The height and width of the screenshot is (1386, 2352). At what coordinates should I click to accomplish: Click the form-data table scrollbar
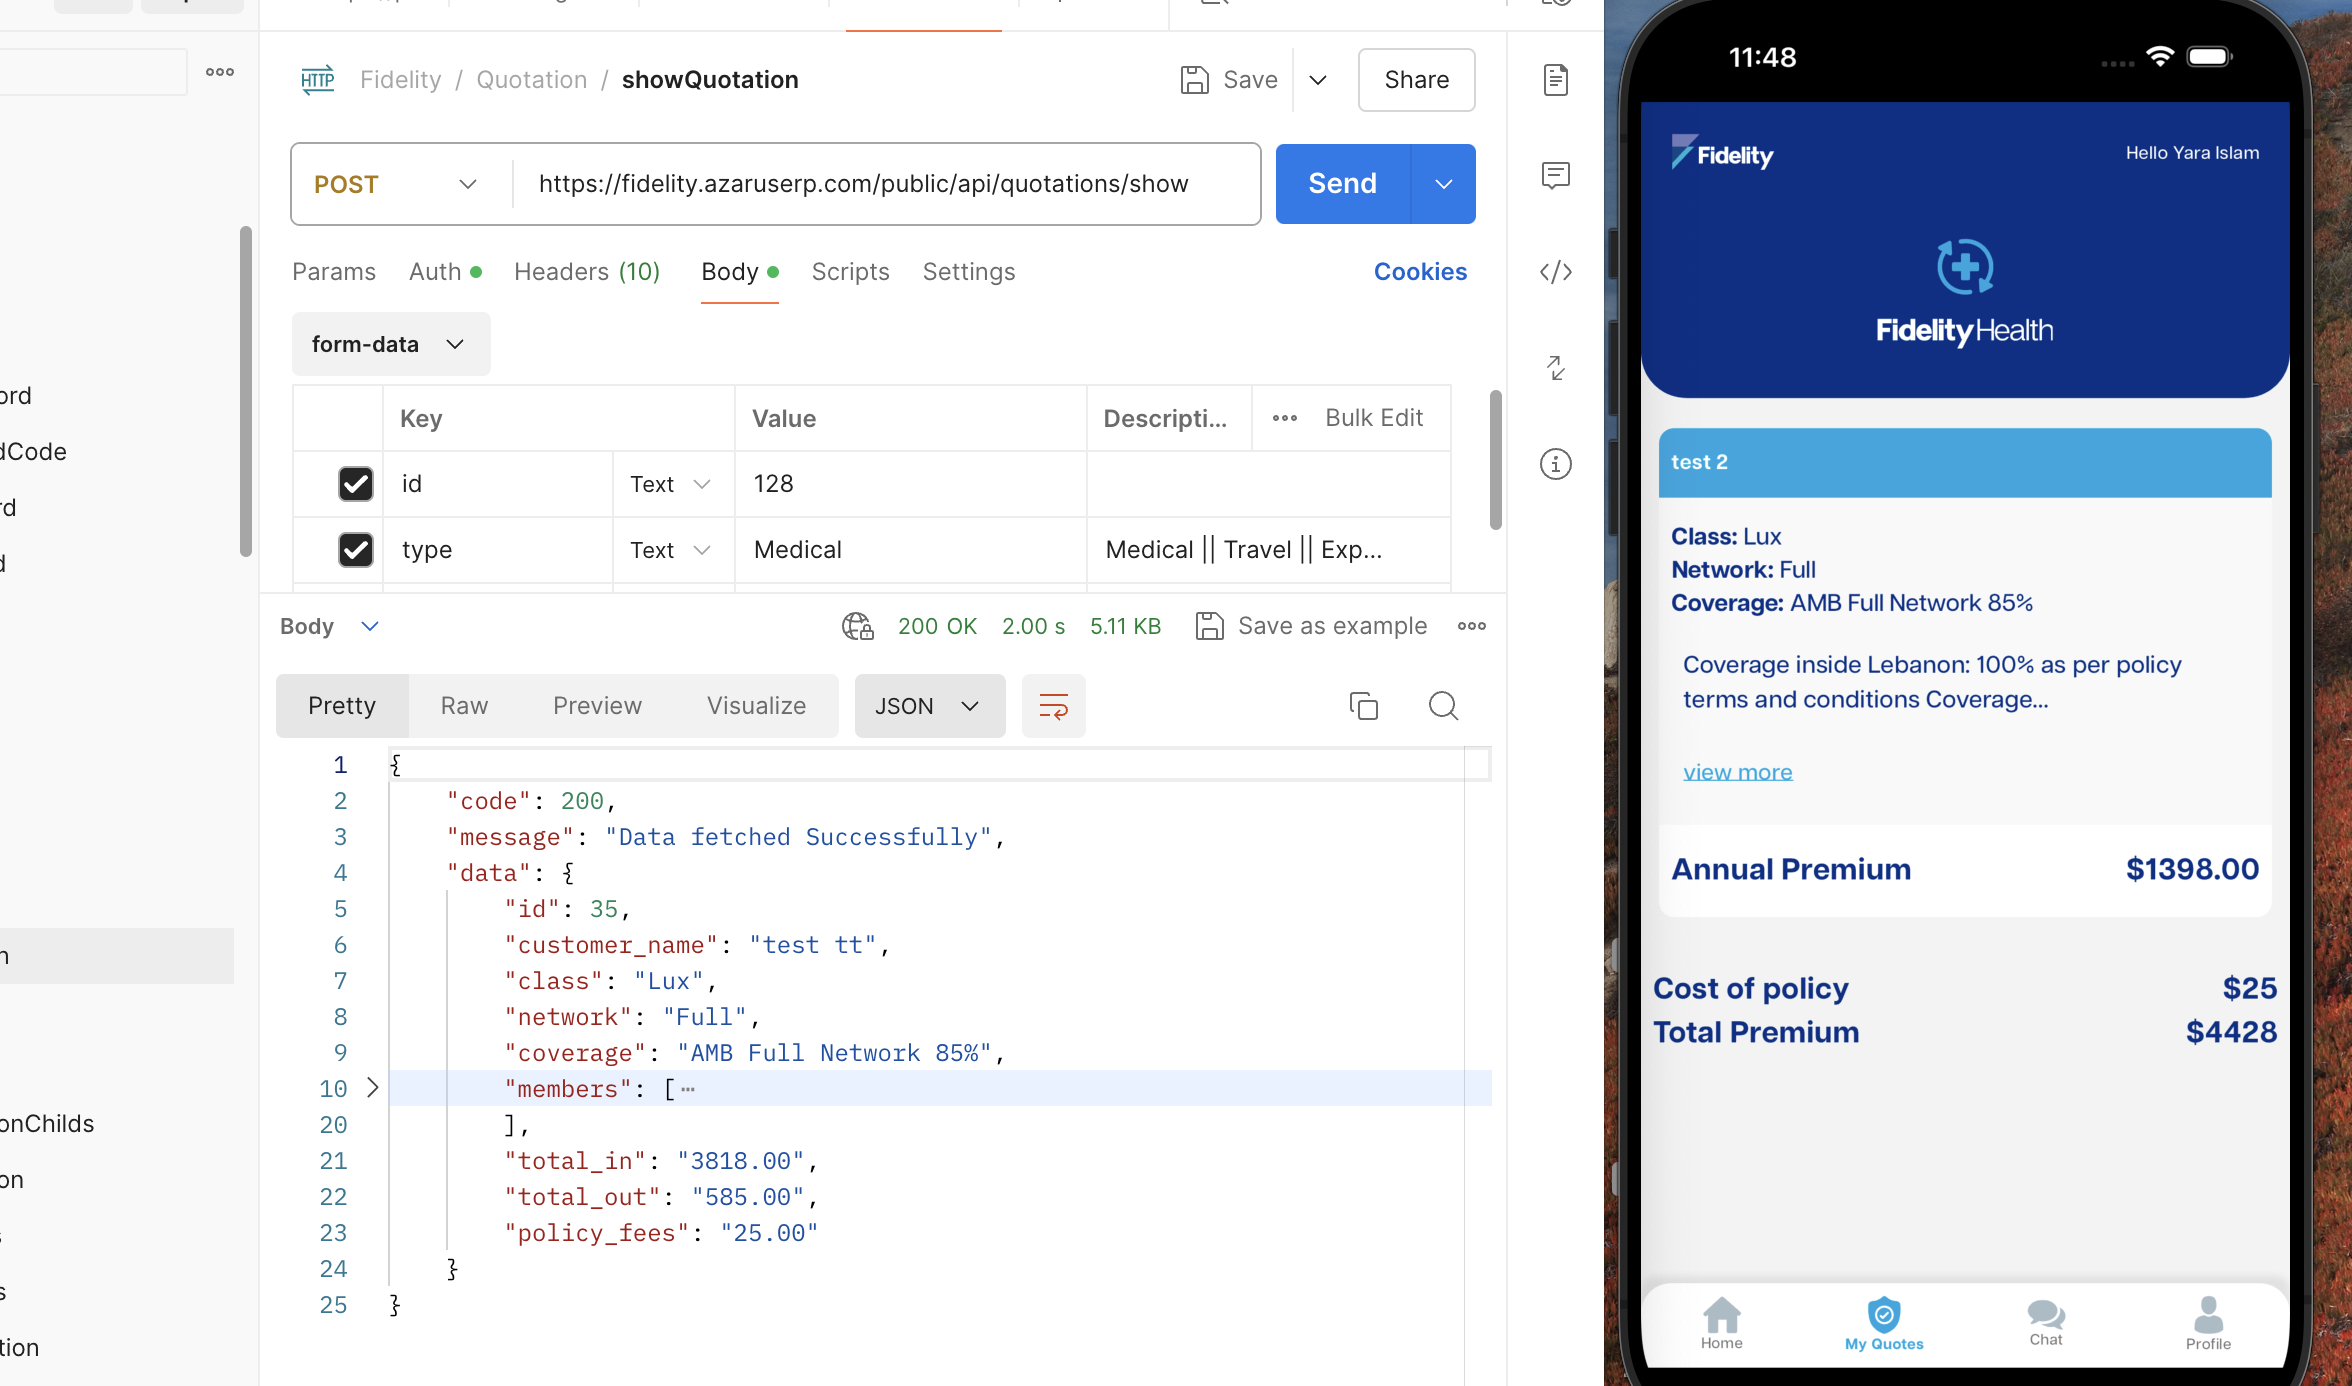tap(1495, 460)
